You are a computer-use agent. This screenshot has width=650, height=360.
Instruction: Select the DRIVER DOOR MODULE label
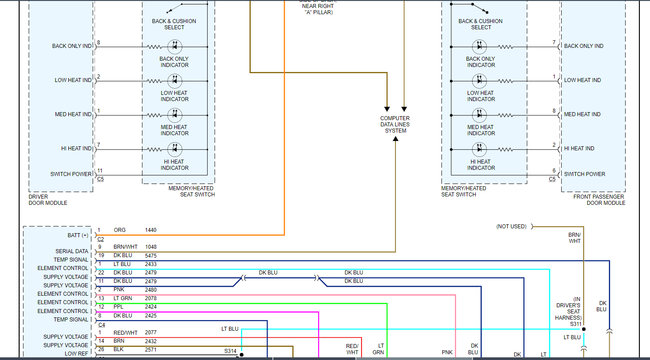coord(48,199)
